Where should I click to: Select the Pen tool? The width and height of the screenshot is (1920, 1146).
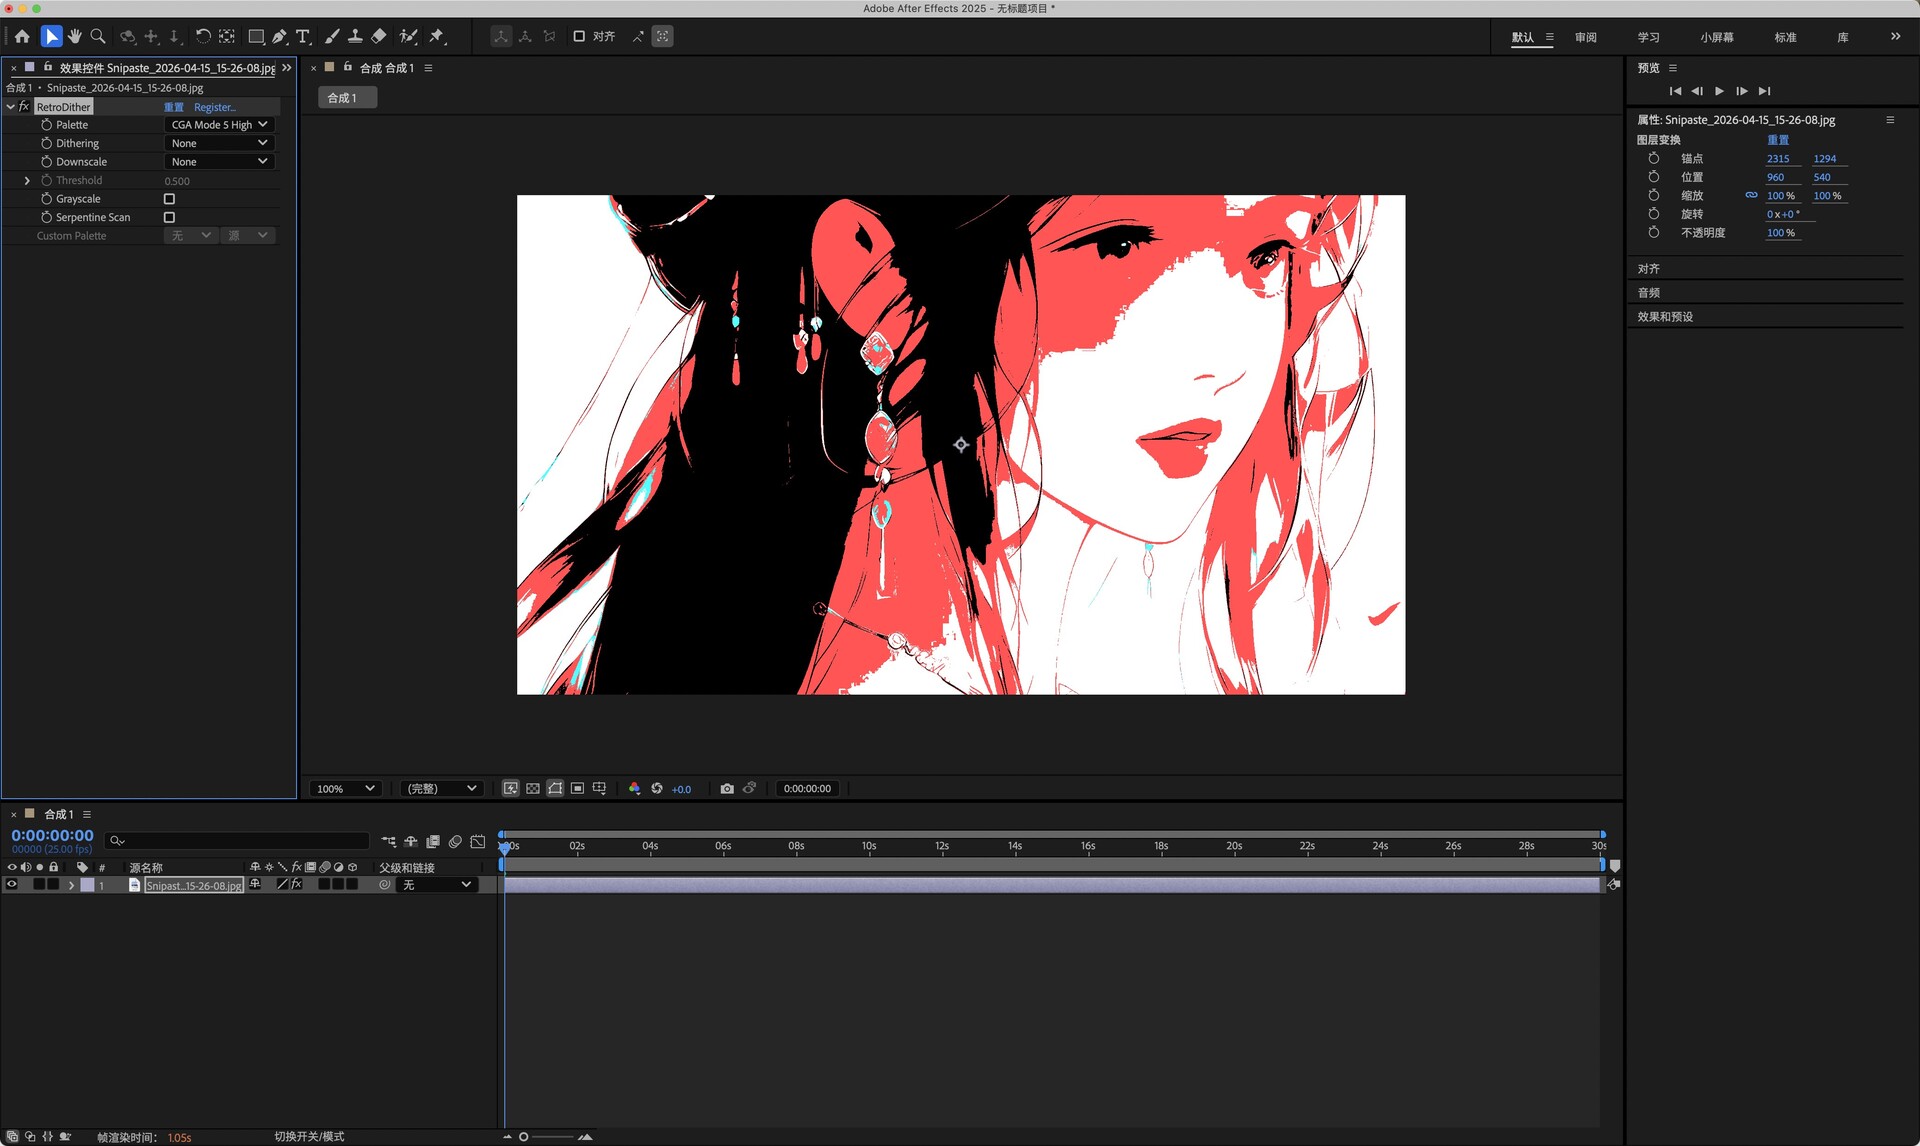[x=280, y=36]
